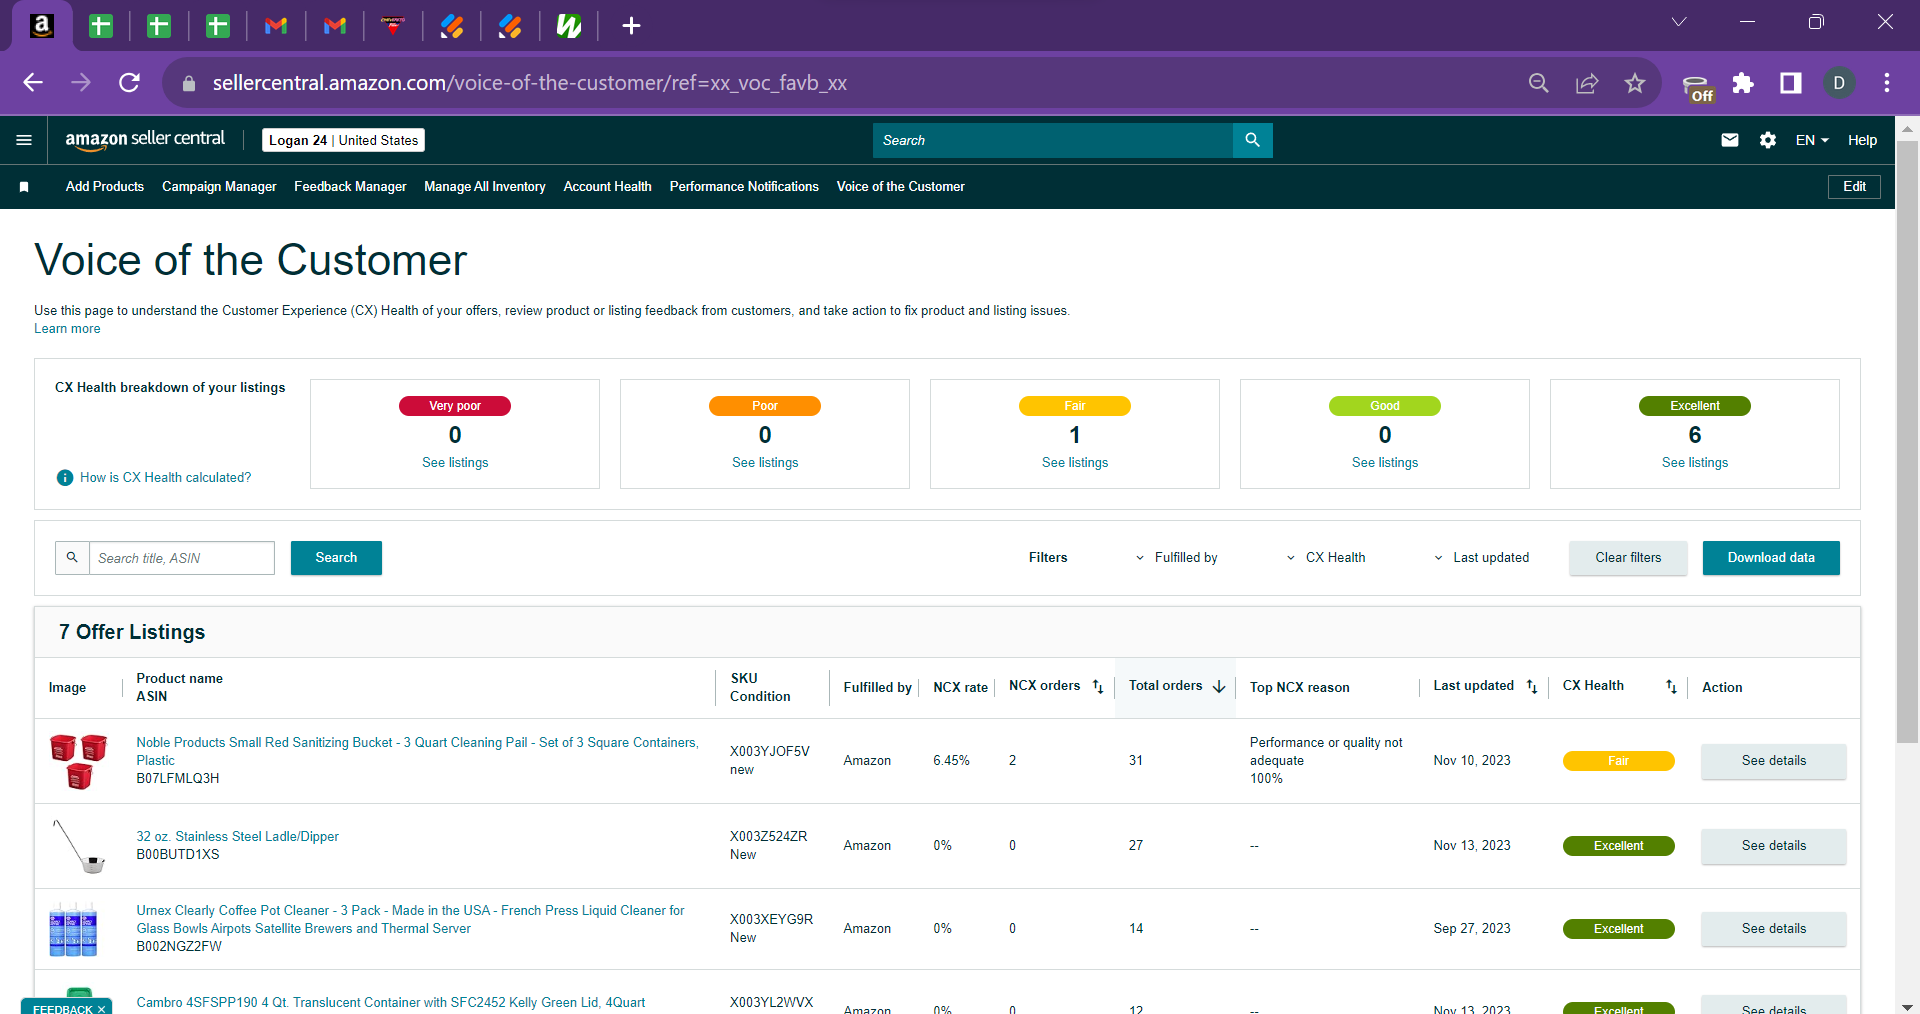Click Clear filters
1920x1014 pixels.
point(1628,558)
